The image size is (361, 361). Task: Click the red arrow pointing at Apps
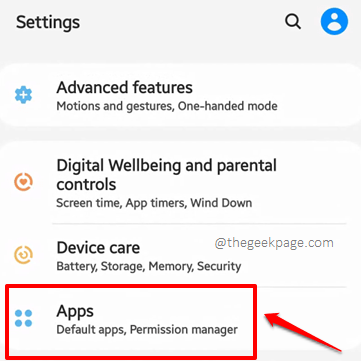tap(303, 331)
